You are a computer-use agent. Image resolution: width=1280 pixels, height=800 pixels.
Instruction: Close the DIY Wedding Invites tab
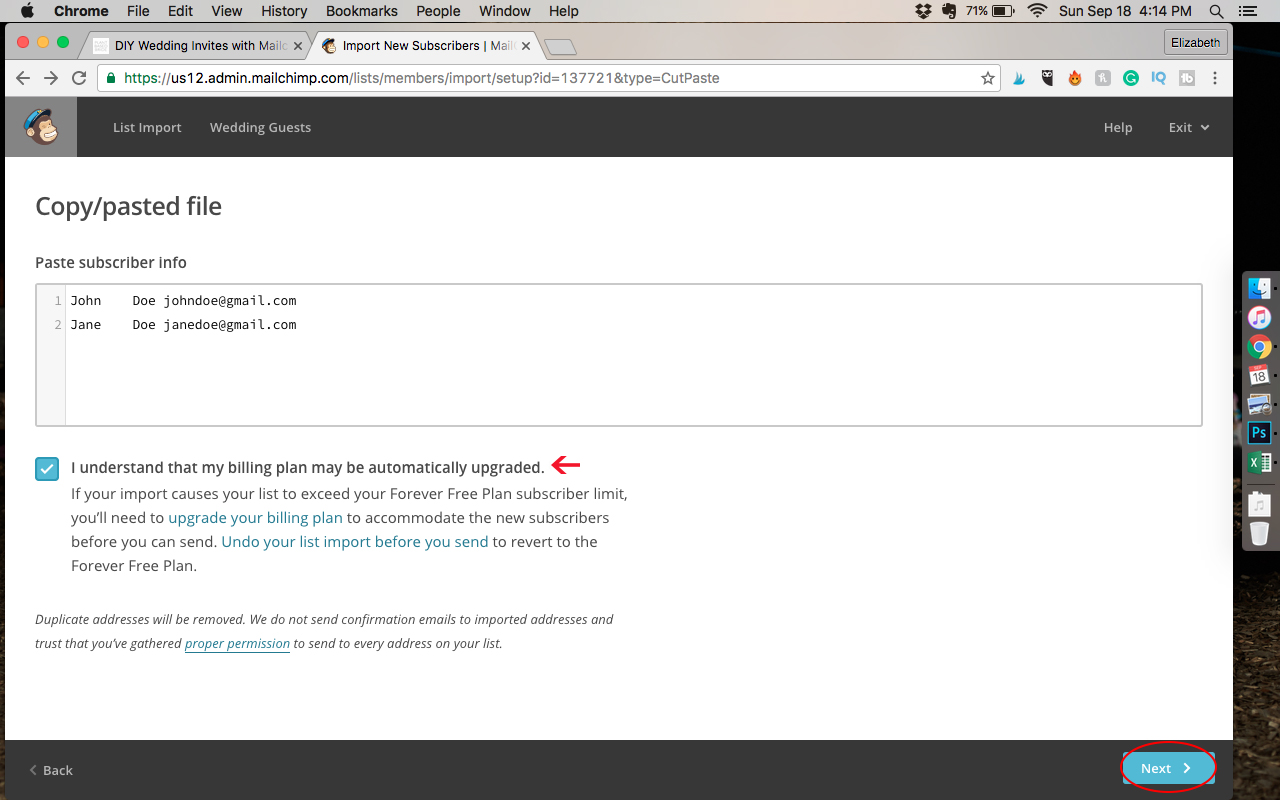(297, 46)
